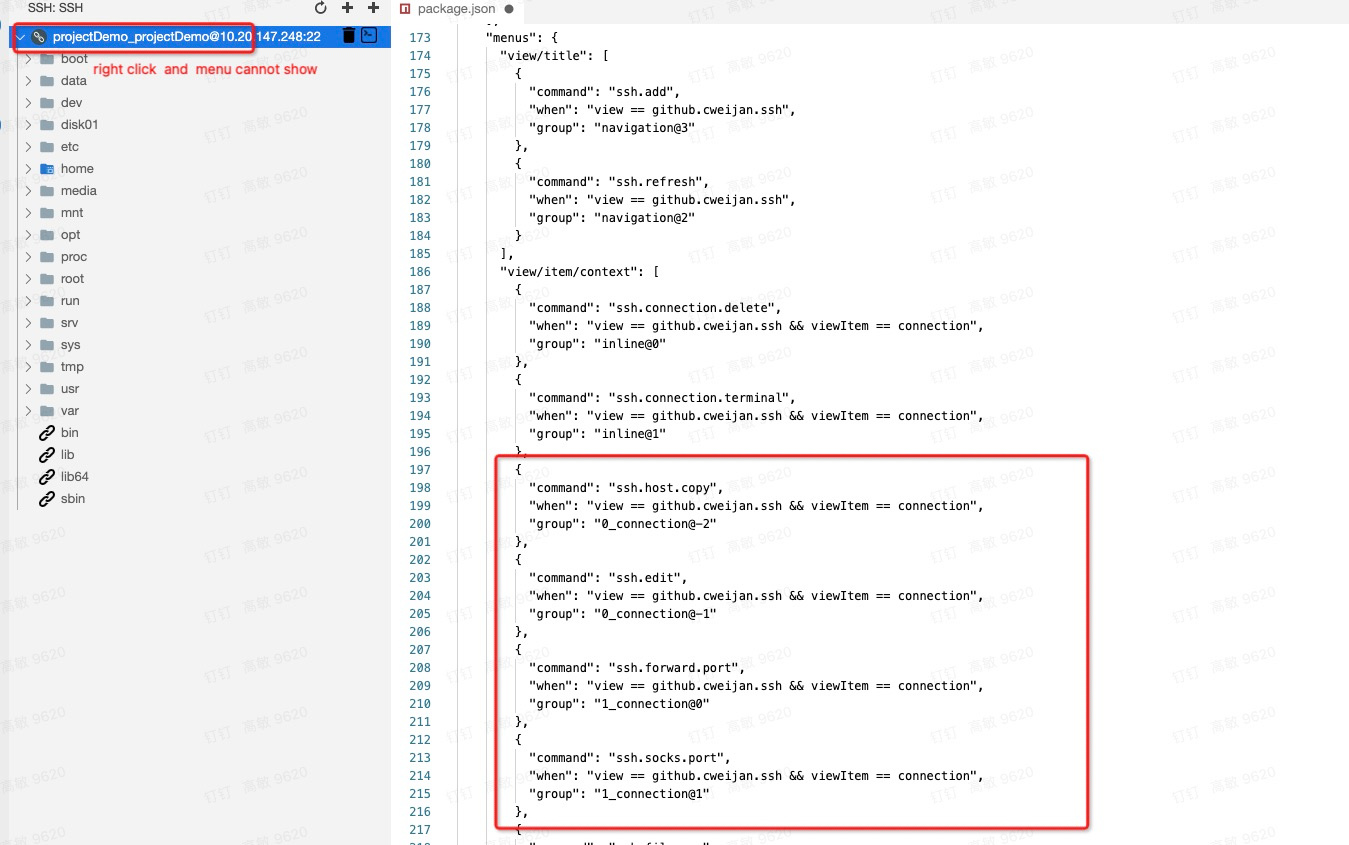Image resolution: width=1349 pixels, height=845 pixels.
Task: Click the folder icon of dev
Action: tap(46, 103)
